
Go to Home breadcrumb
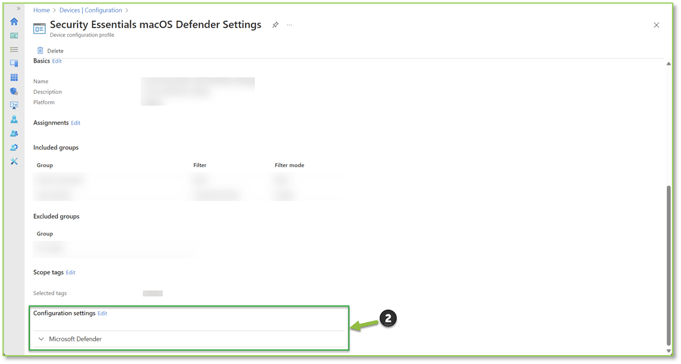tap(41, 10)
